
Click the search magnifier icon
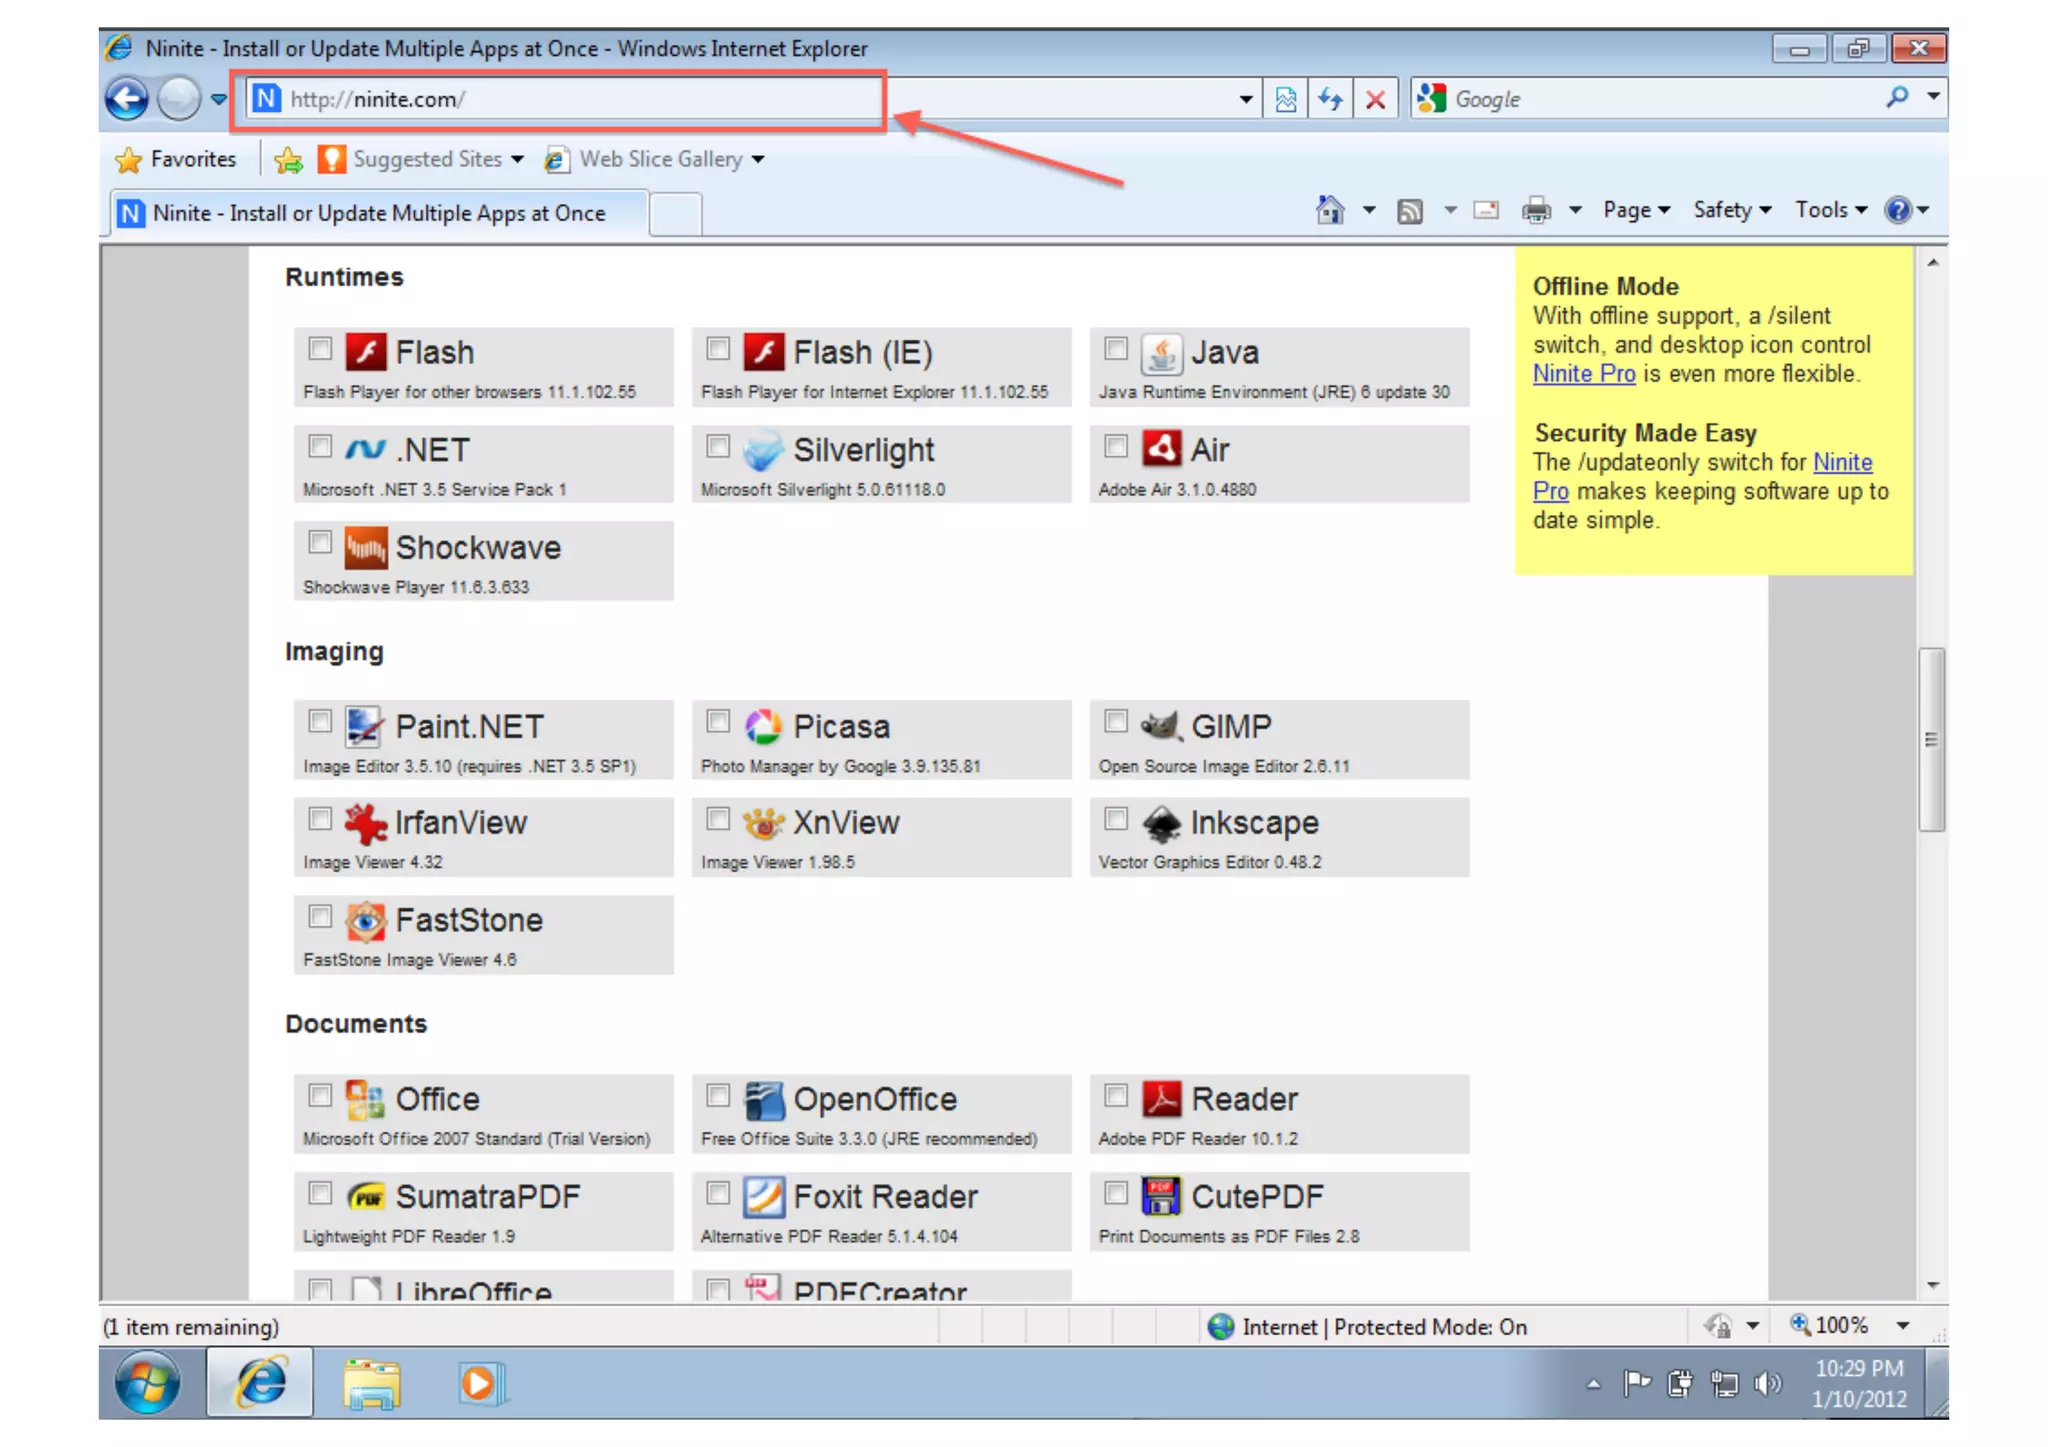(x=1896, y=98)
